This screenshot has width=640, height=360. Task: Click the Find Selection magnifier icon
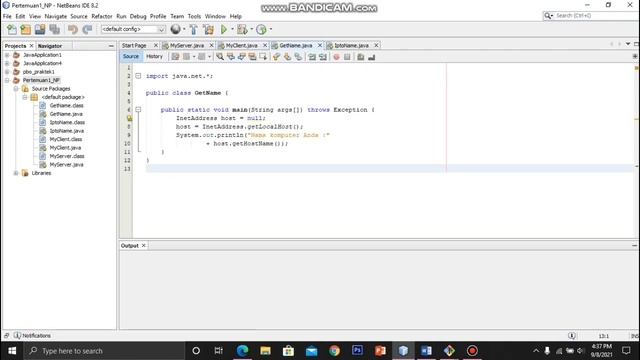pos(220,57)
